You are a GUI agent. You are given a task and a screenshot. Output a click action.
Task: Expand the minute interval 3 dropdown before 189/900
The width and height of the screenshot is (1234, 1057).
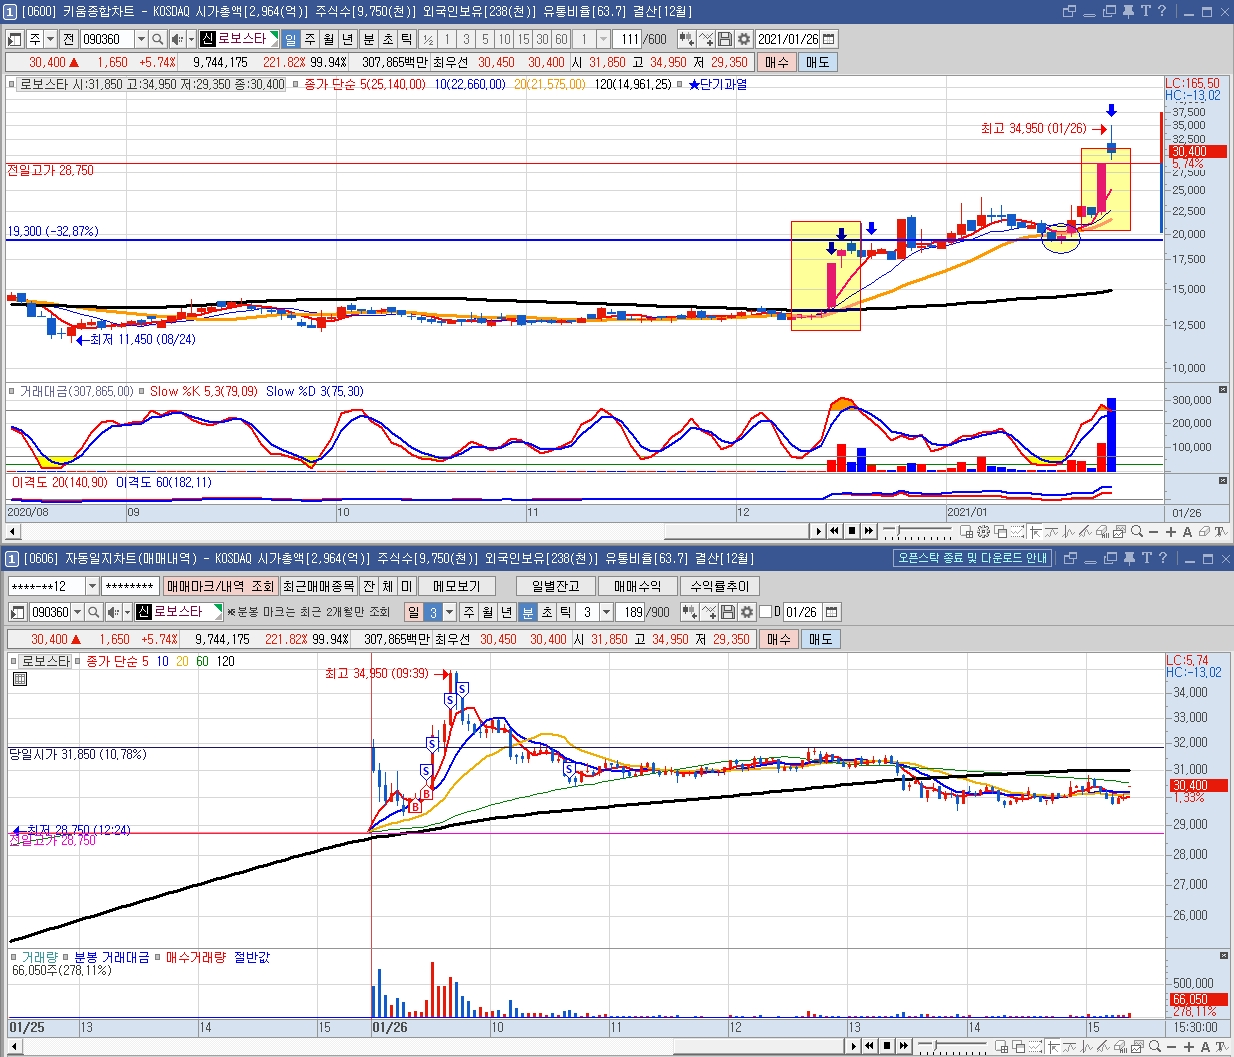(x=606, y=612)
